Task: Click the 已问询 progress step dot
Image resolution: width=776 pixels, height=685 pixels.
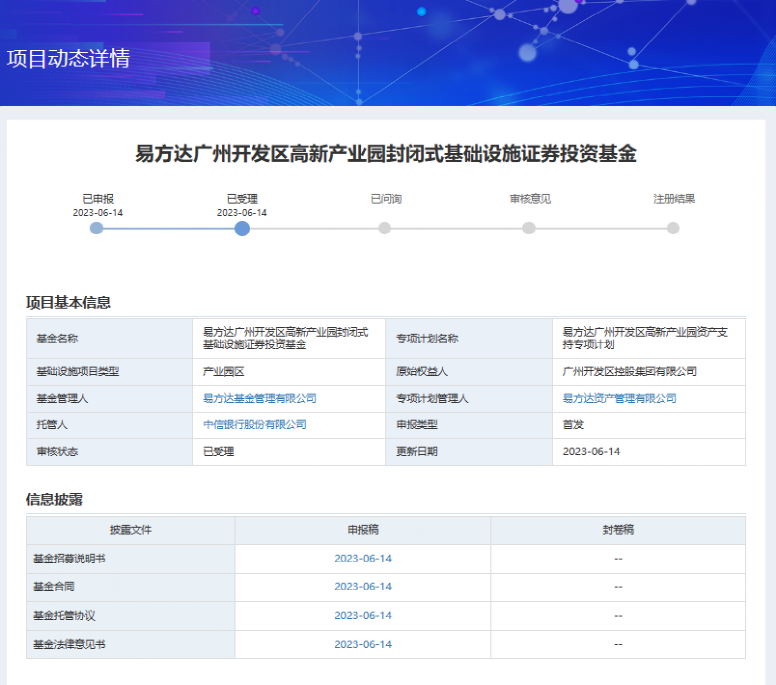Action: (385, 228)
